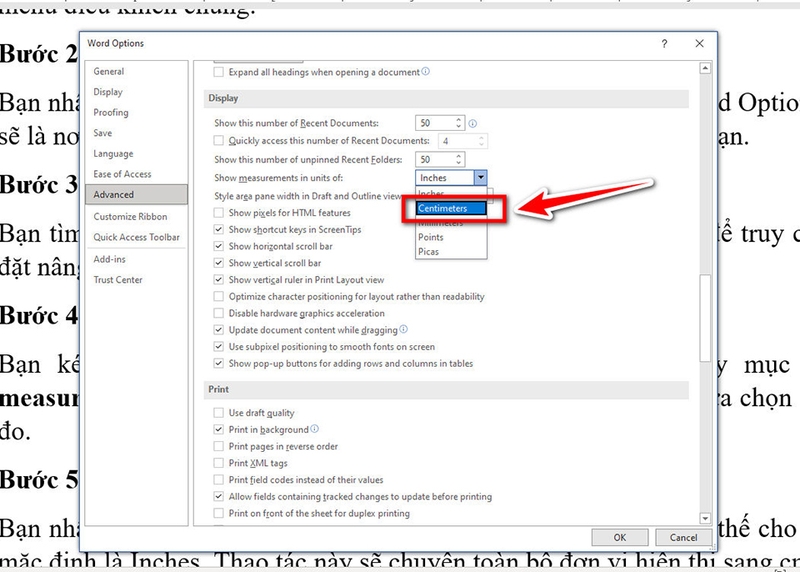The image size is (800, 572).
Task: Toggle Show vertical ruler in Print Layout
Action: tap(218, 280)
